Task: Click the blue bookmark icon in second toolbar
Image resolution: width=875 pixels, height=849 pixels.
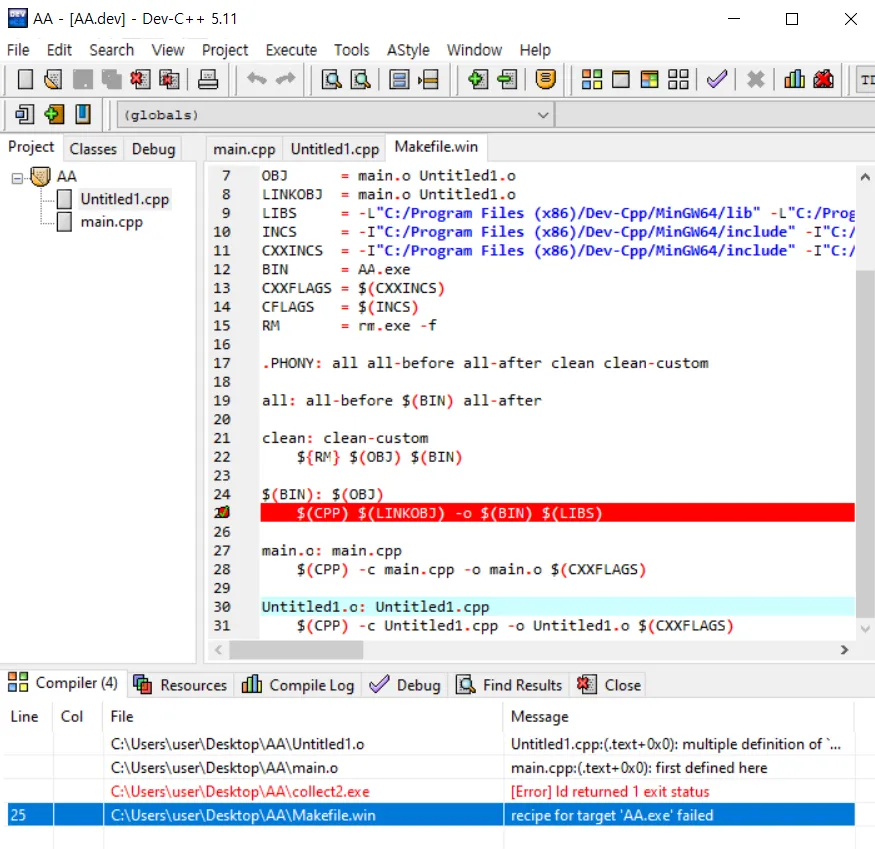Action: coord(83,114)
